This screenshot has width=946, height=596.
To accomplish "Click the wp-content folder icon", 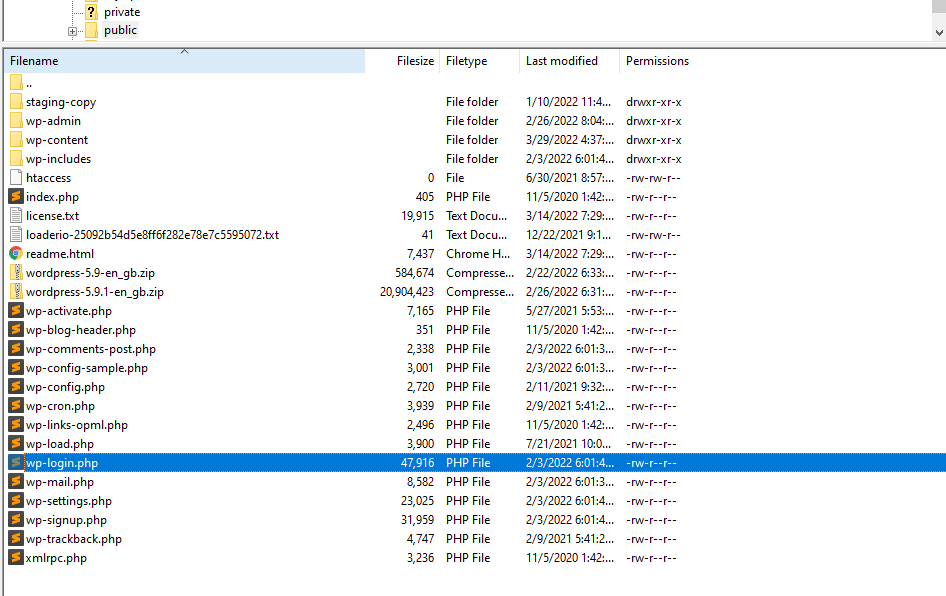I will pos(18,139).
